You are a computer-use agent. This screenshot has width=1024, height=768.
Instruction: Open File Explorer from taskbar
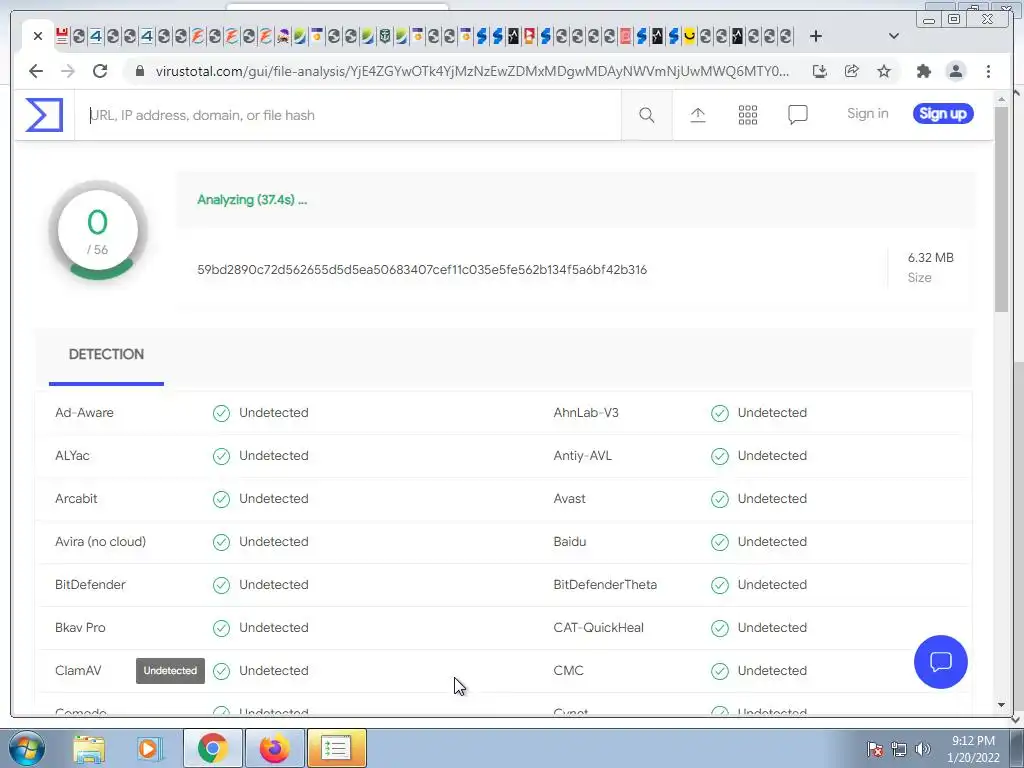pyautogui.click(x=89, y=748)
